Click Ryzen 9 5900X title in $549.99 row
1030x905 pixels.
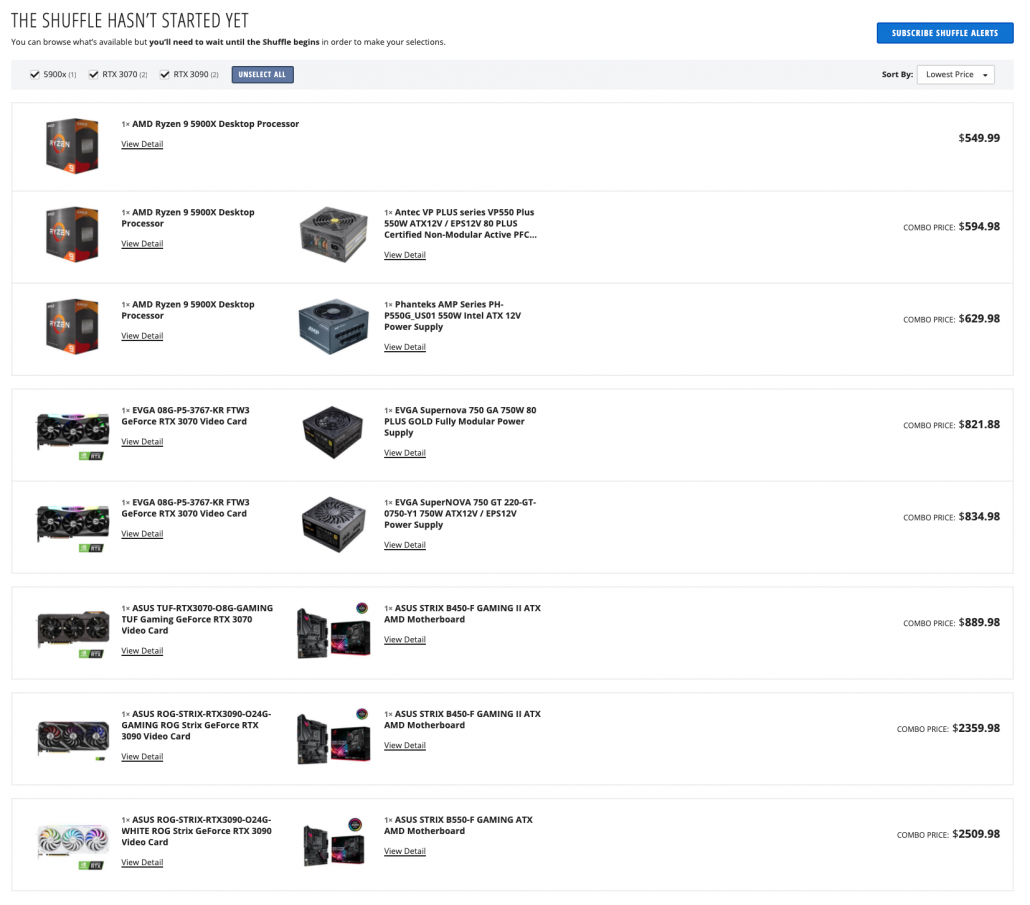tap(215, 123)
